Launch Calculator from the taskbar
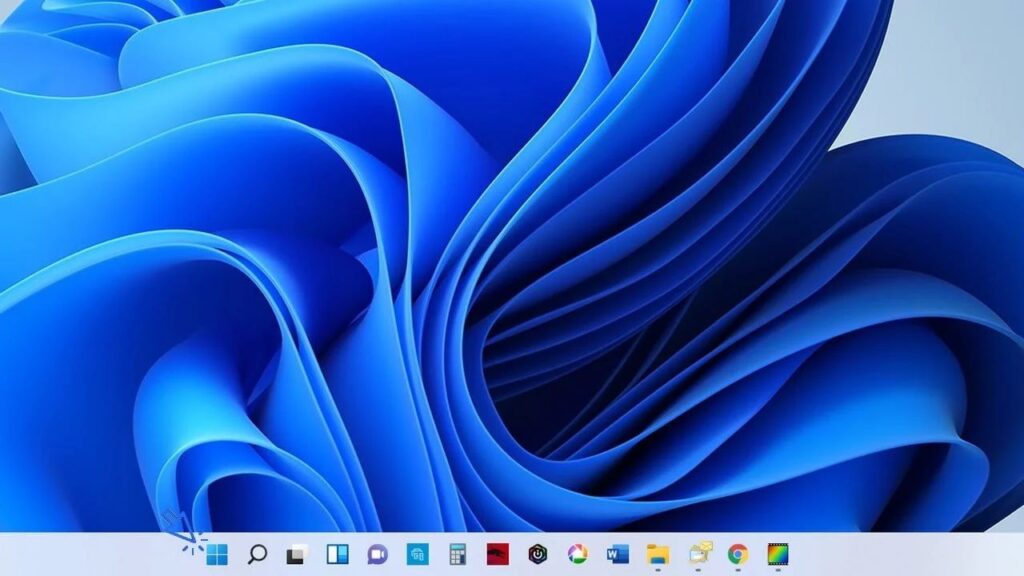This screenshot has height=576, width=1024. point(458,554)
